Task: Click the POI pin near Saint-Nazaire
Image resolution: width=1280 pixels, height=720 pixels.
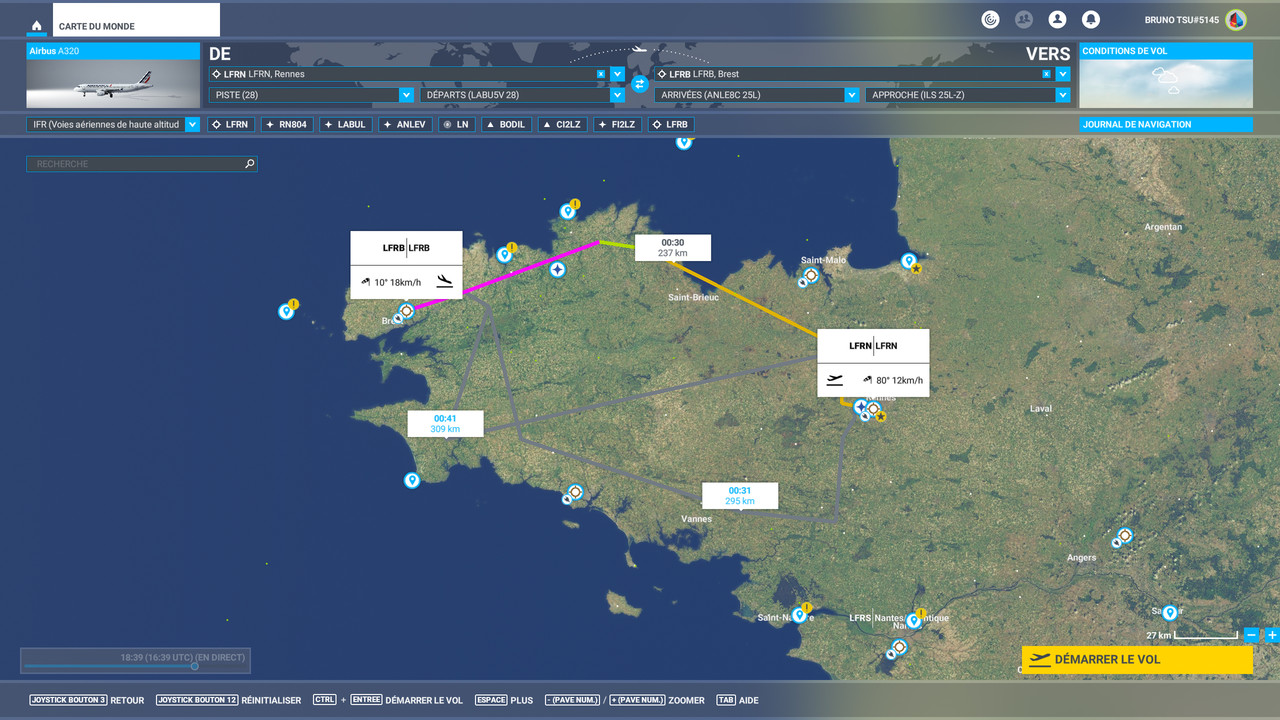Action: pyautogui.click(x=799, y=614)
